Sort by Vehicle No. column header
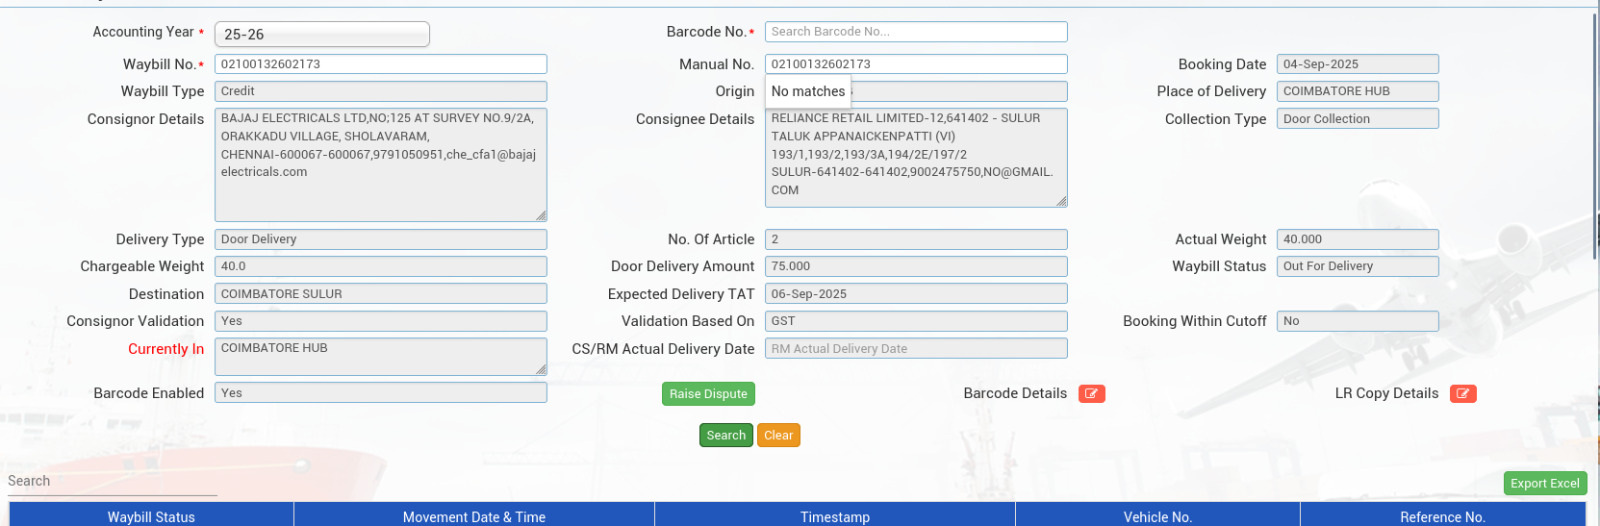 click(x=1157, y=516)
